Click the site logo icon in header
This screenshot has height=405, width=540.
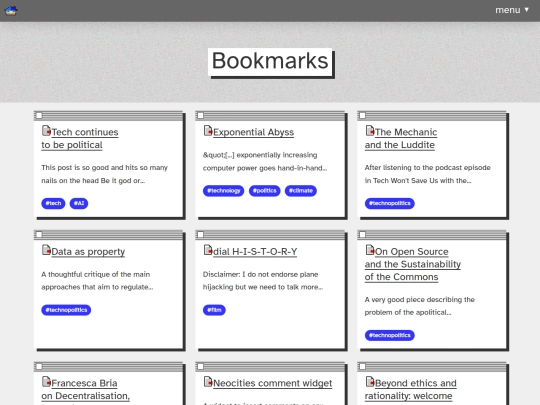pyautogui.click(x=11, y=10)
